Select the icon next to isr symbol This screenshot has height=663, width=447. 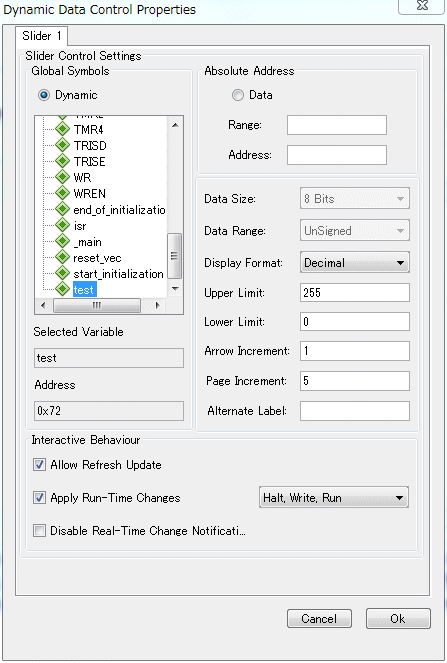coord(63,226)
